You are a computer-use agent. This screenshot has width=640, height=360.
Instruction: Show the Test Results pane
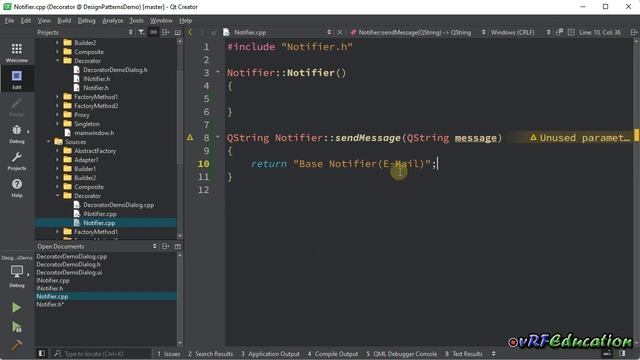pyautogui.click(x=464, y=354)
